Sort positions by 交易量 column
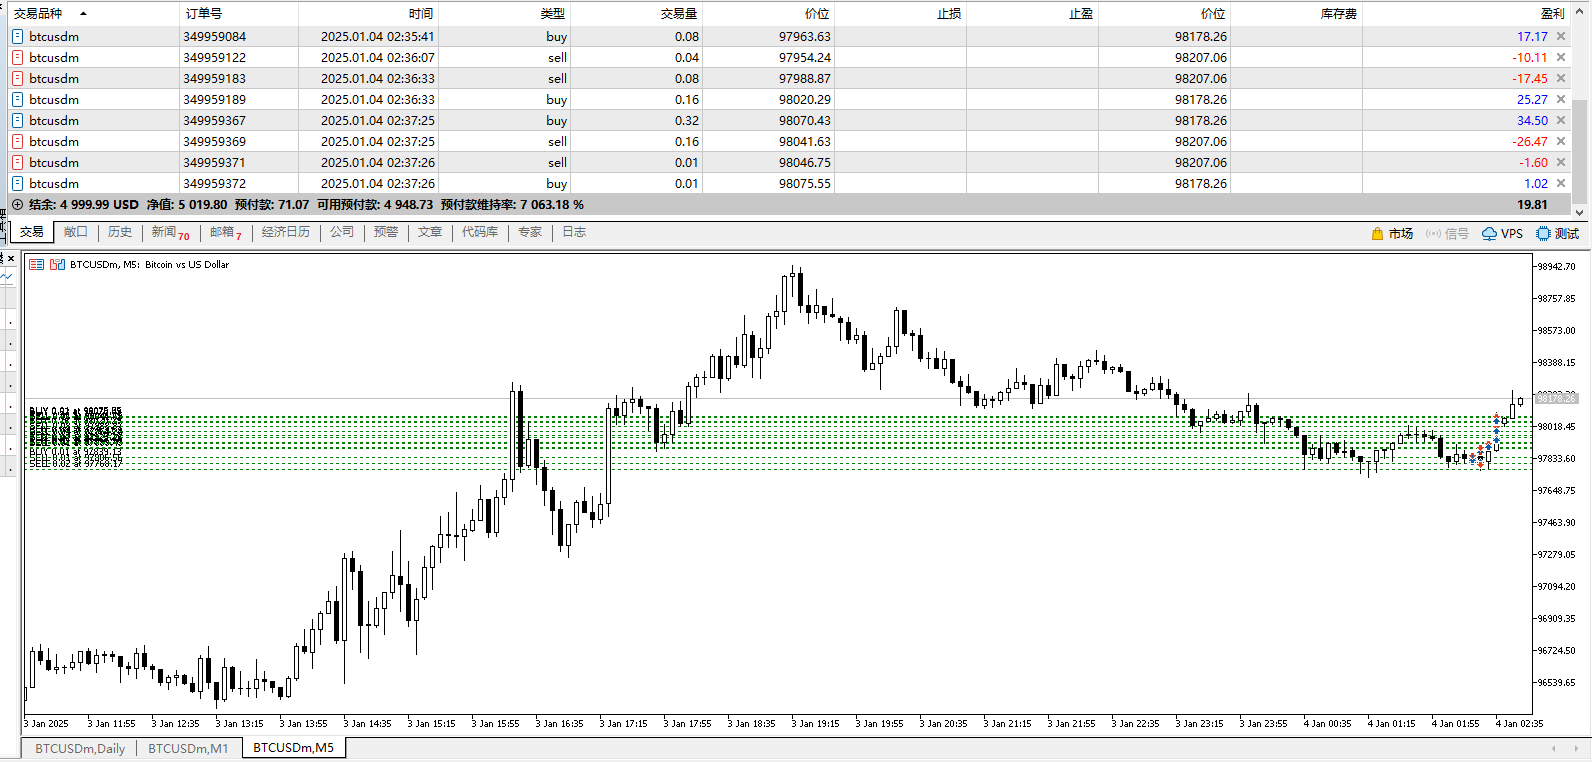This screenshot has width=1592, height=762. click(679, 14)
